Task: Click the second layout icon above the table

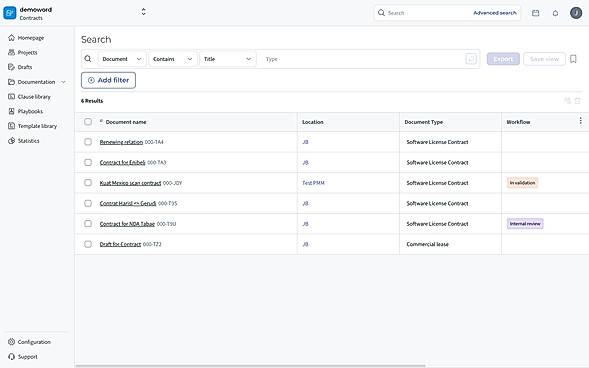Action: (578, 101)
